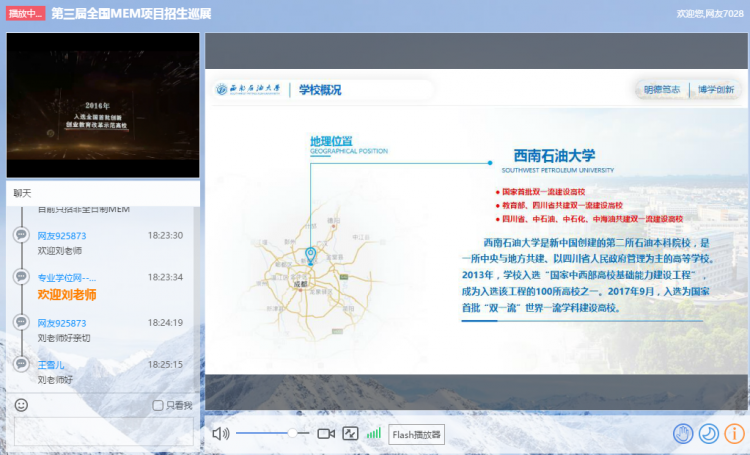The height and width of the screenshot is (455, 750).
Task: Click the map location pin on slide
Action: click(x=311, y=255)
